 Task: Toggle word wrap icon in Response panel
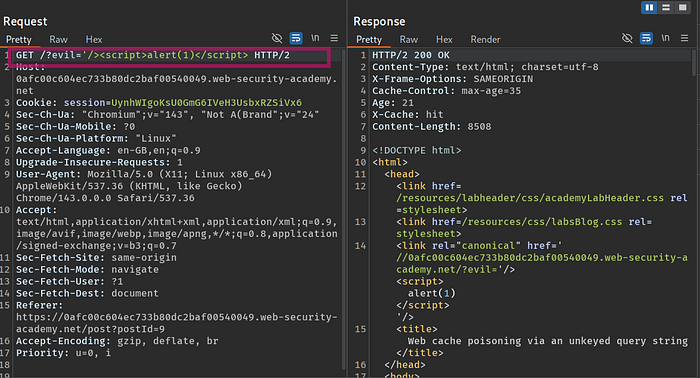(646, 38)
